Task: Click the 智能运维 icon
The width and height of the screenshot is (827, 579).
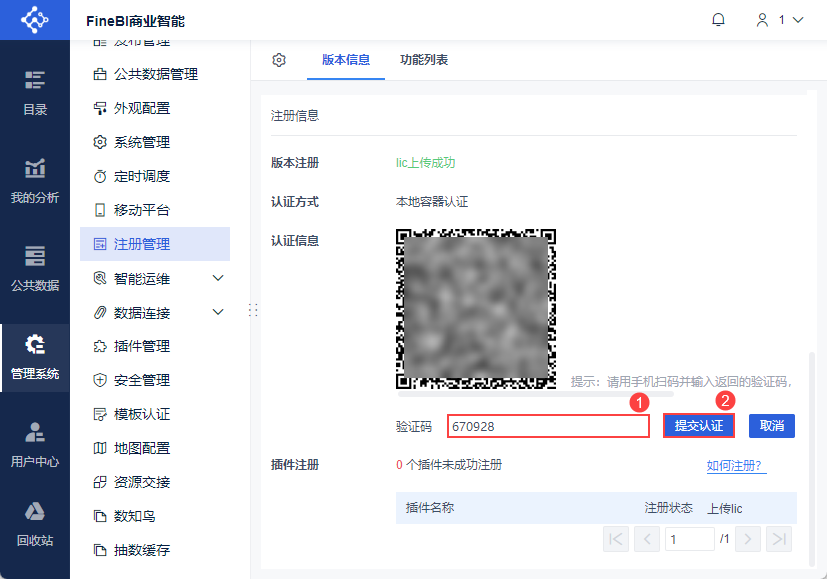Action: click(x=100, y=278)
